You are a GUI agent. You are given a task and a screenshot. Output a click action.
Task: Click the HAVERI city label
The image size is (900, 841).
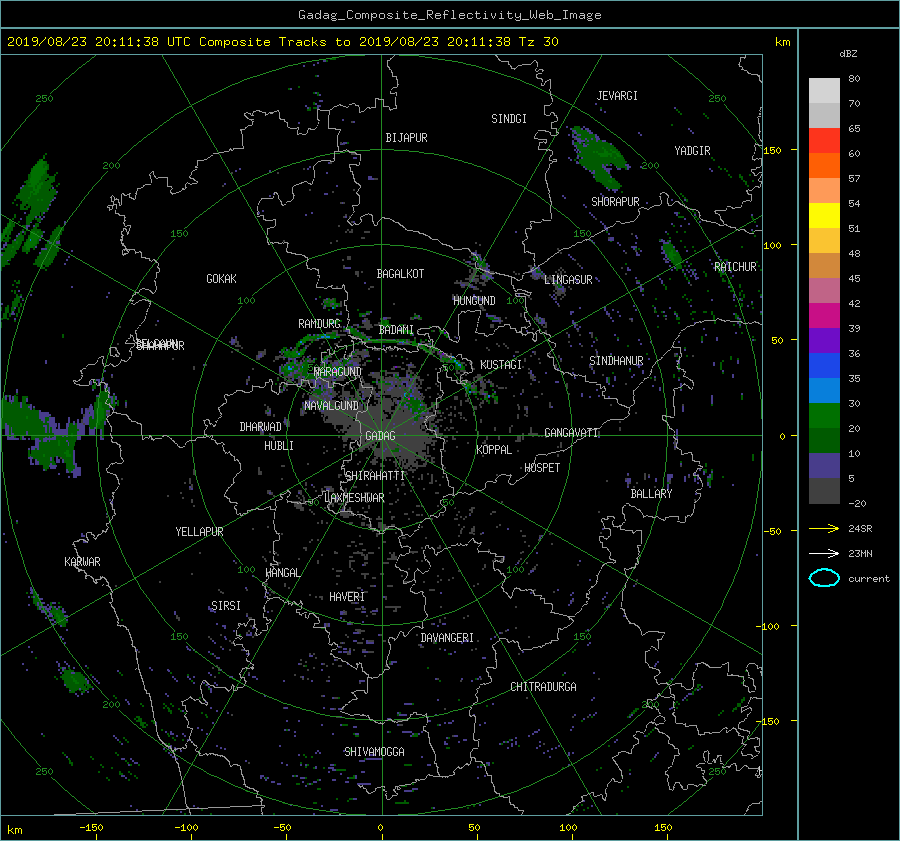tap(347, 597)
